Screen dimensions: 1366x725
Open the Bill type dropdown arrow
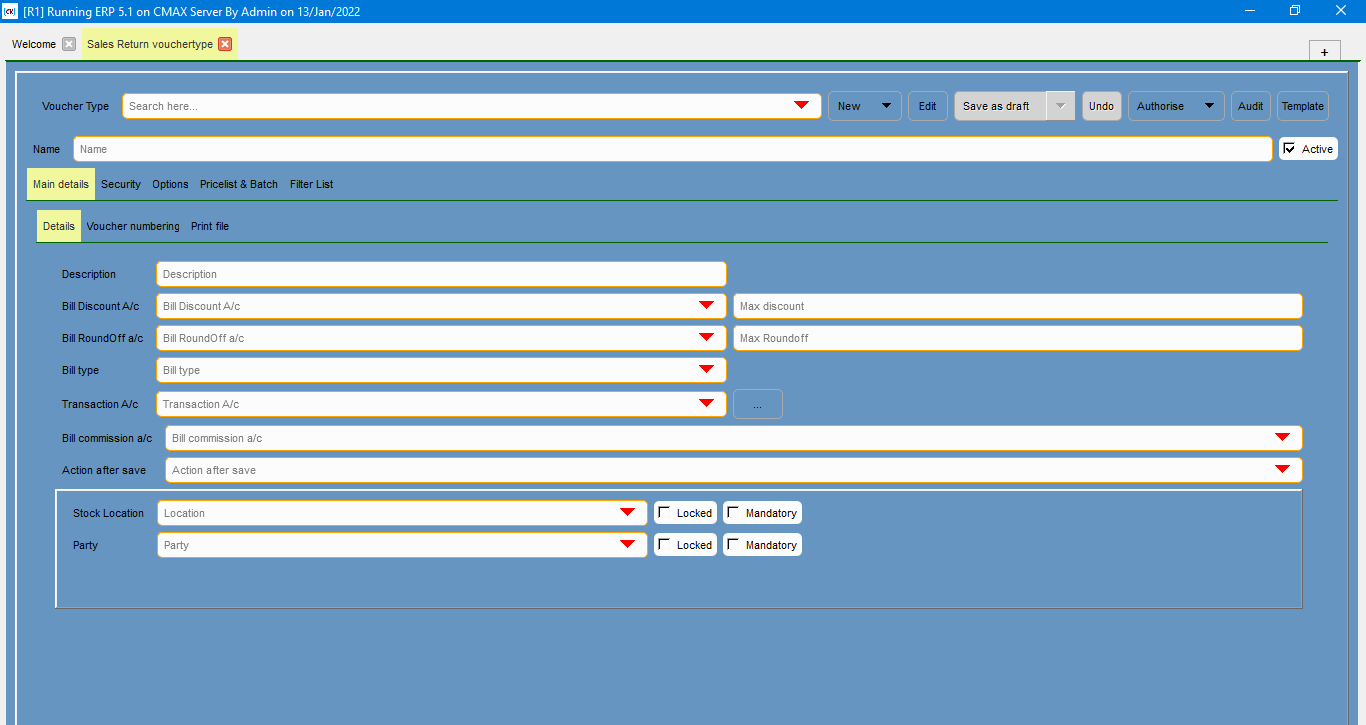706,369
